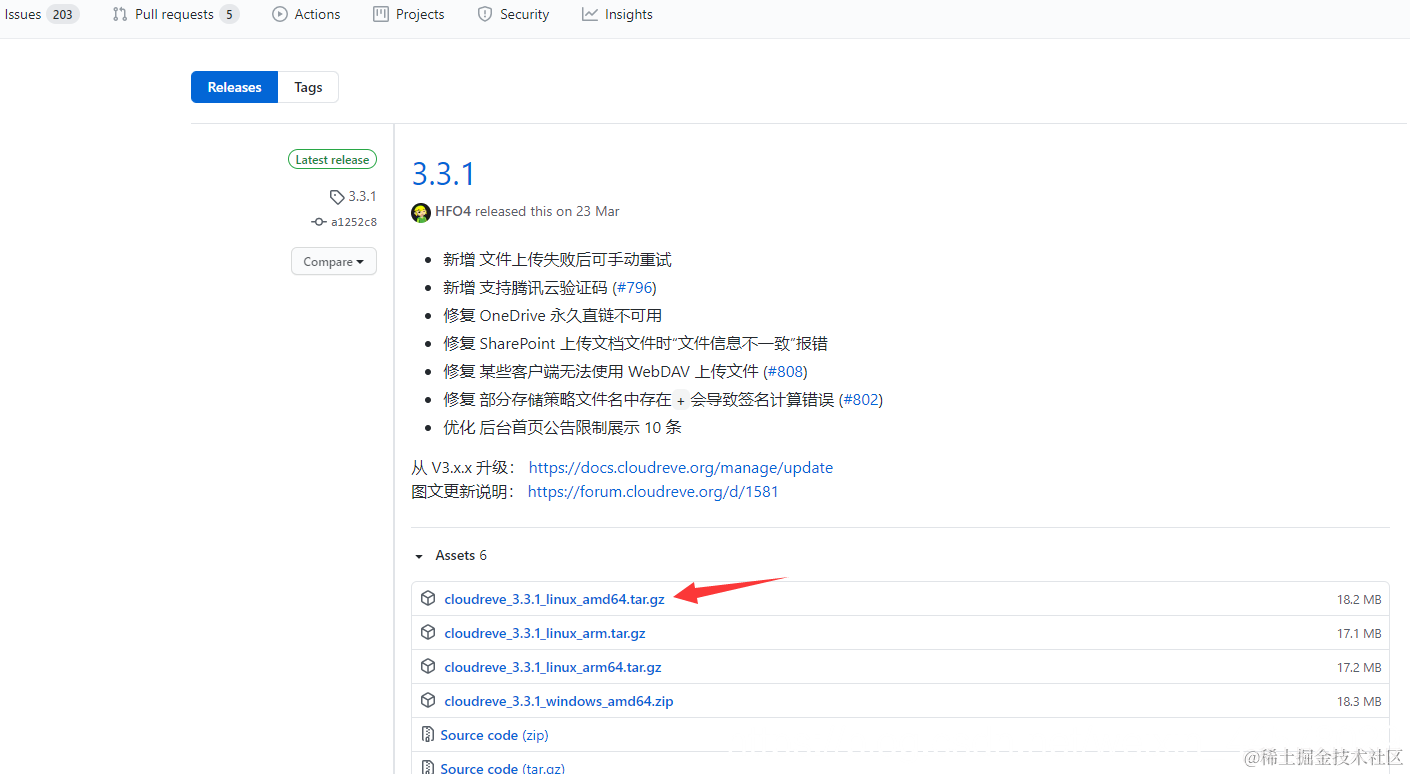Download Source code (zip)
1410x774 pixels.
pos(494,735)
